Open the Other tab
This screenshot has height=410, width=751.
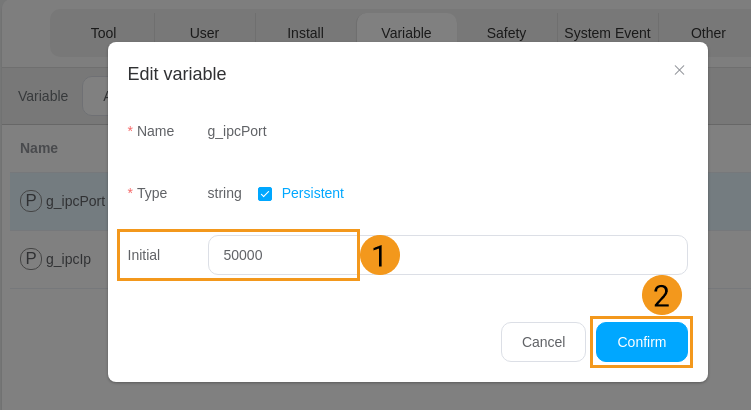click(707, 33)
